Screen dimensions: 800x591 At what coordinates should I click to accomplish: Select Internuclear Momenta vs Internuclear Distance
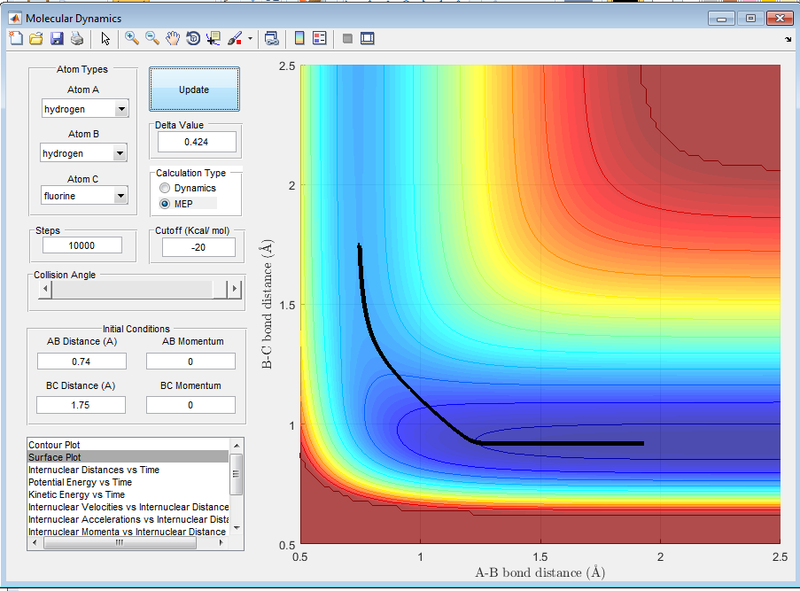[127, 531]
